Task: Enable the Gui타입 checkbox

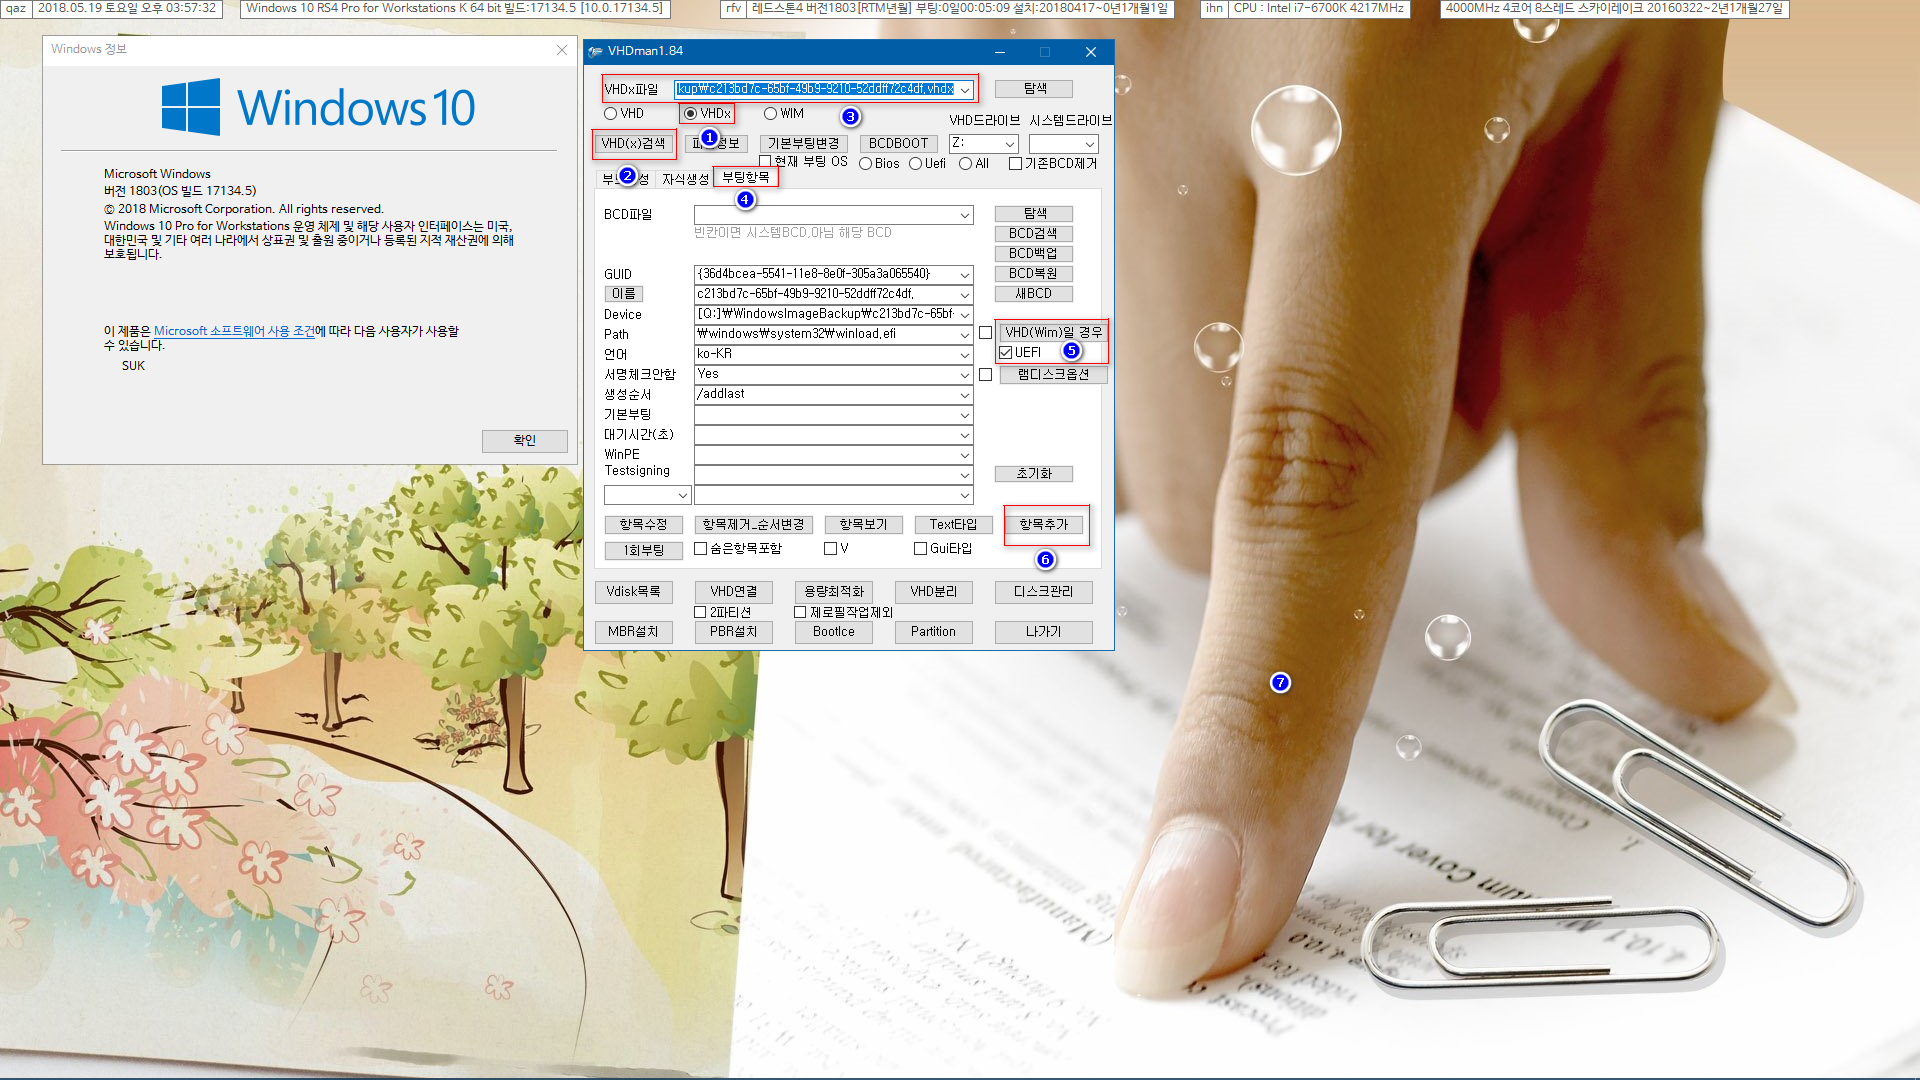Action: [x=920, y=549]
